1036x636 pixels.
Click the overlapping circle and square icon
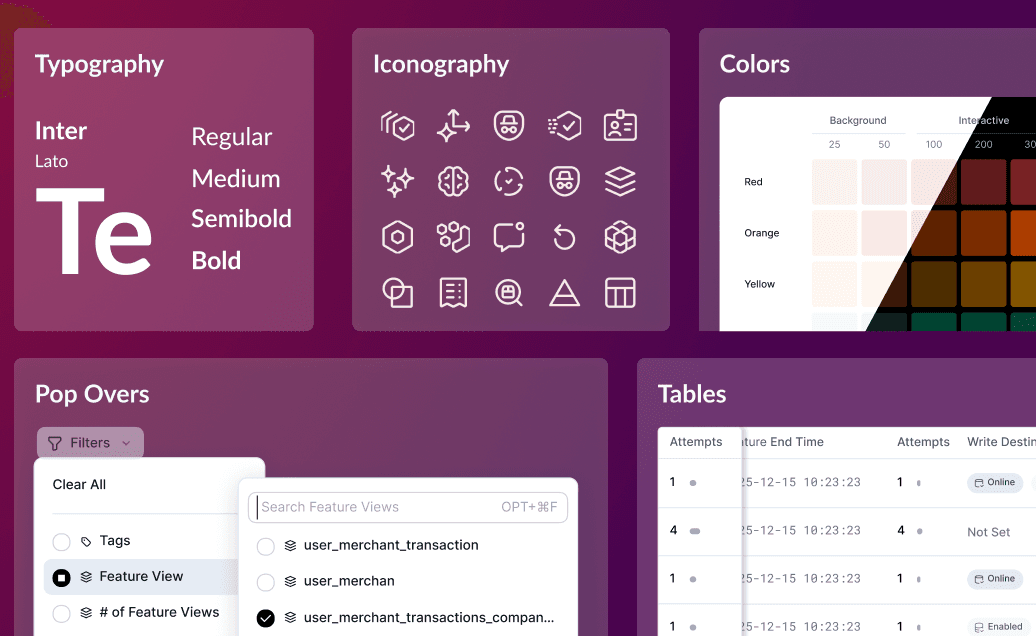point(398,292)
